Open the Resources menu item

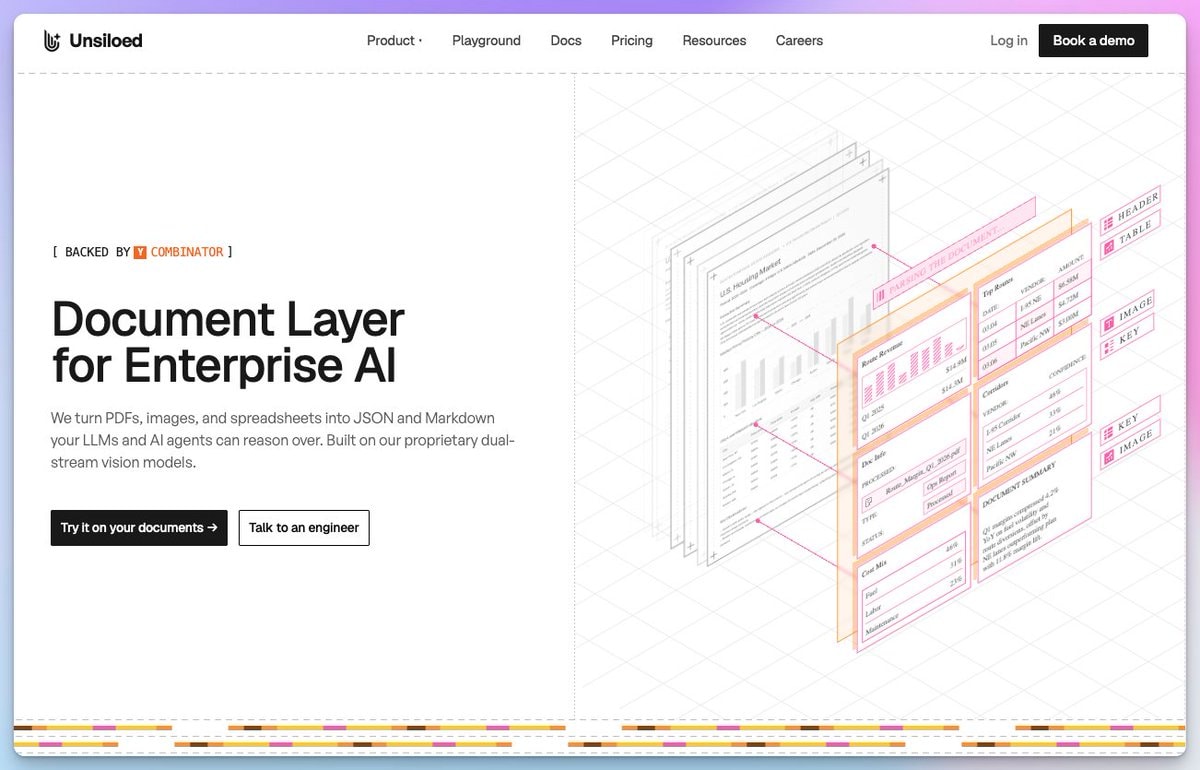(714, 41)
